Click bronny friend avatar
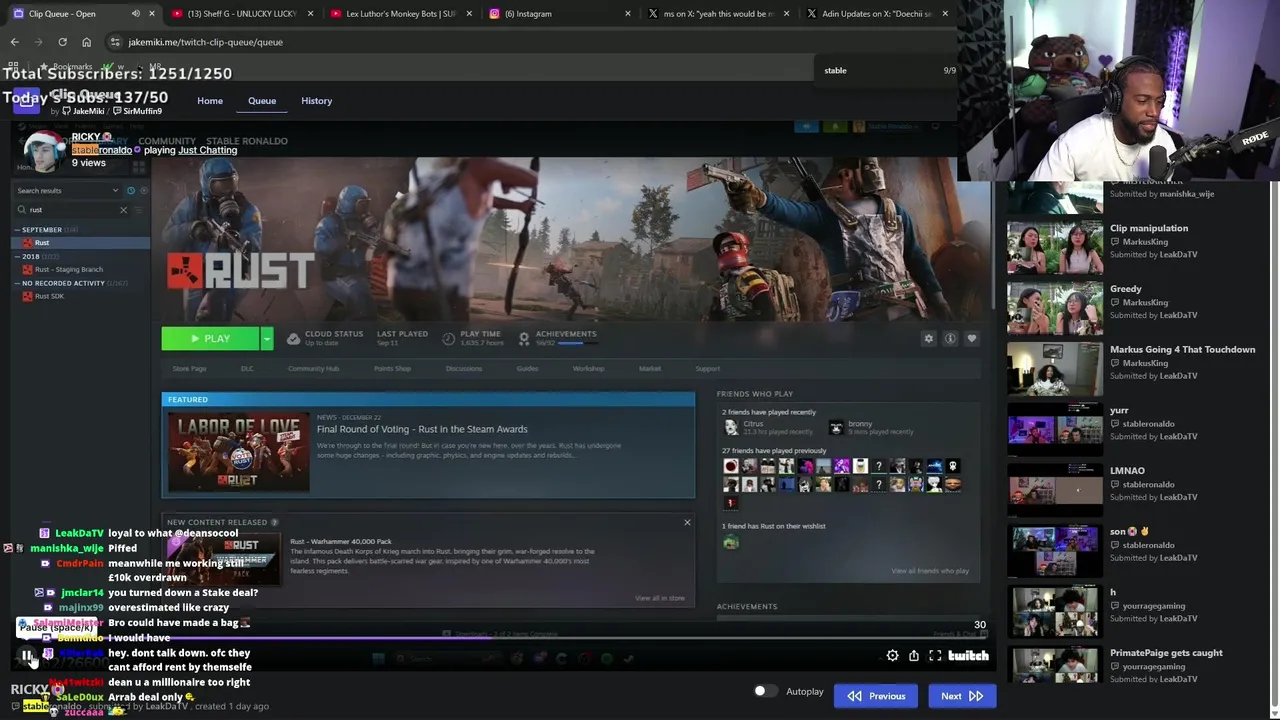Viewport: 1280px width, 720px height. click(836, 428)
